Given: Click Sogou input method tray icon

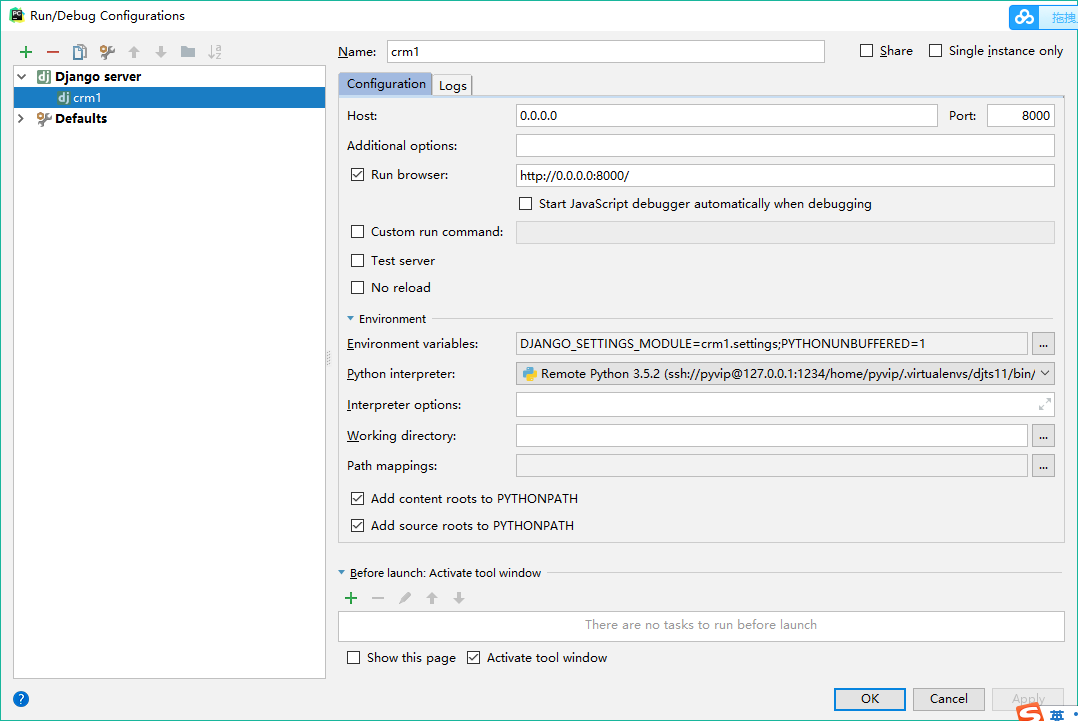Looking at the screenshot, I should tap(1029, 713).
